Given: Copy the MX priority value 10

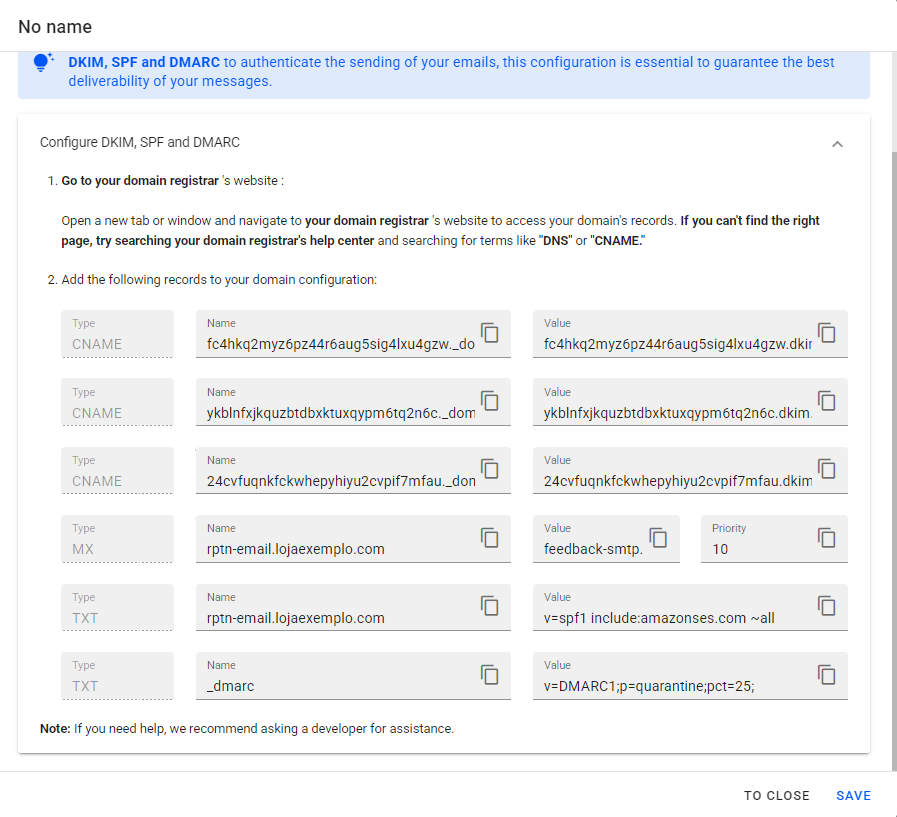Looking at the screenshot, I should pos(827,537).
